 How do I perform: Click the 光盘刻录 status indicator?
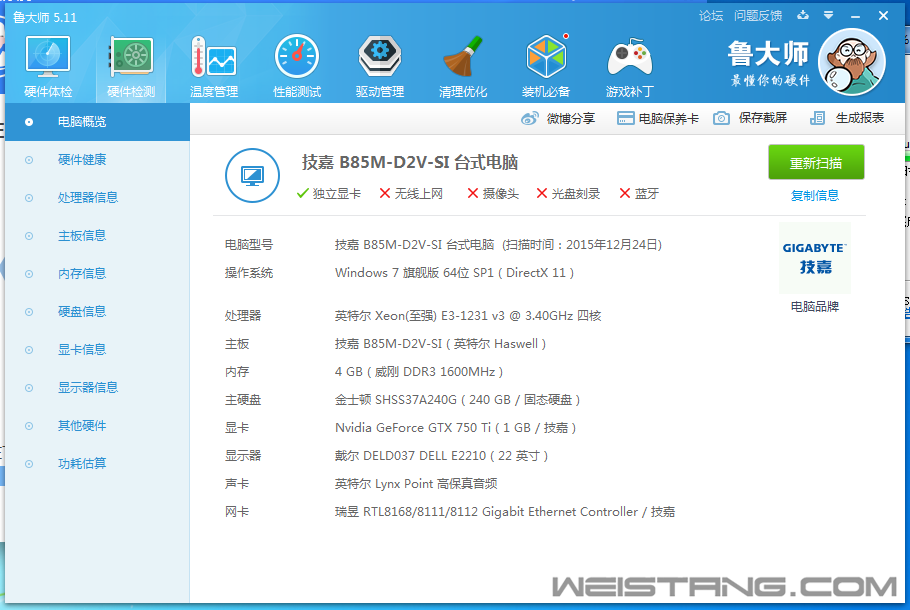(568, 194)
